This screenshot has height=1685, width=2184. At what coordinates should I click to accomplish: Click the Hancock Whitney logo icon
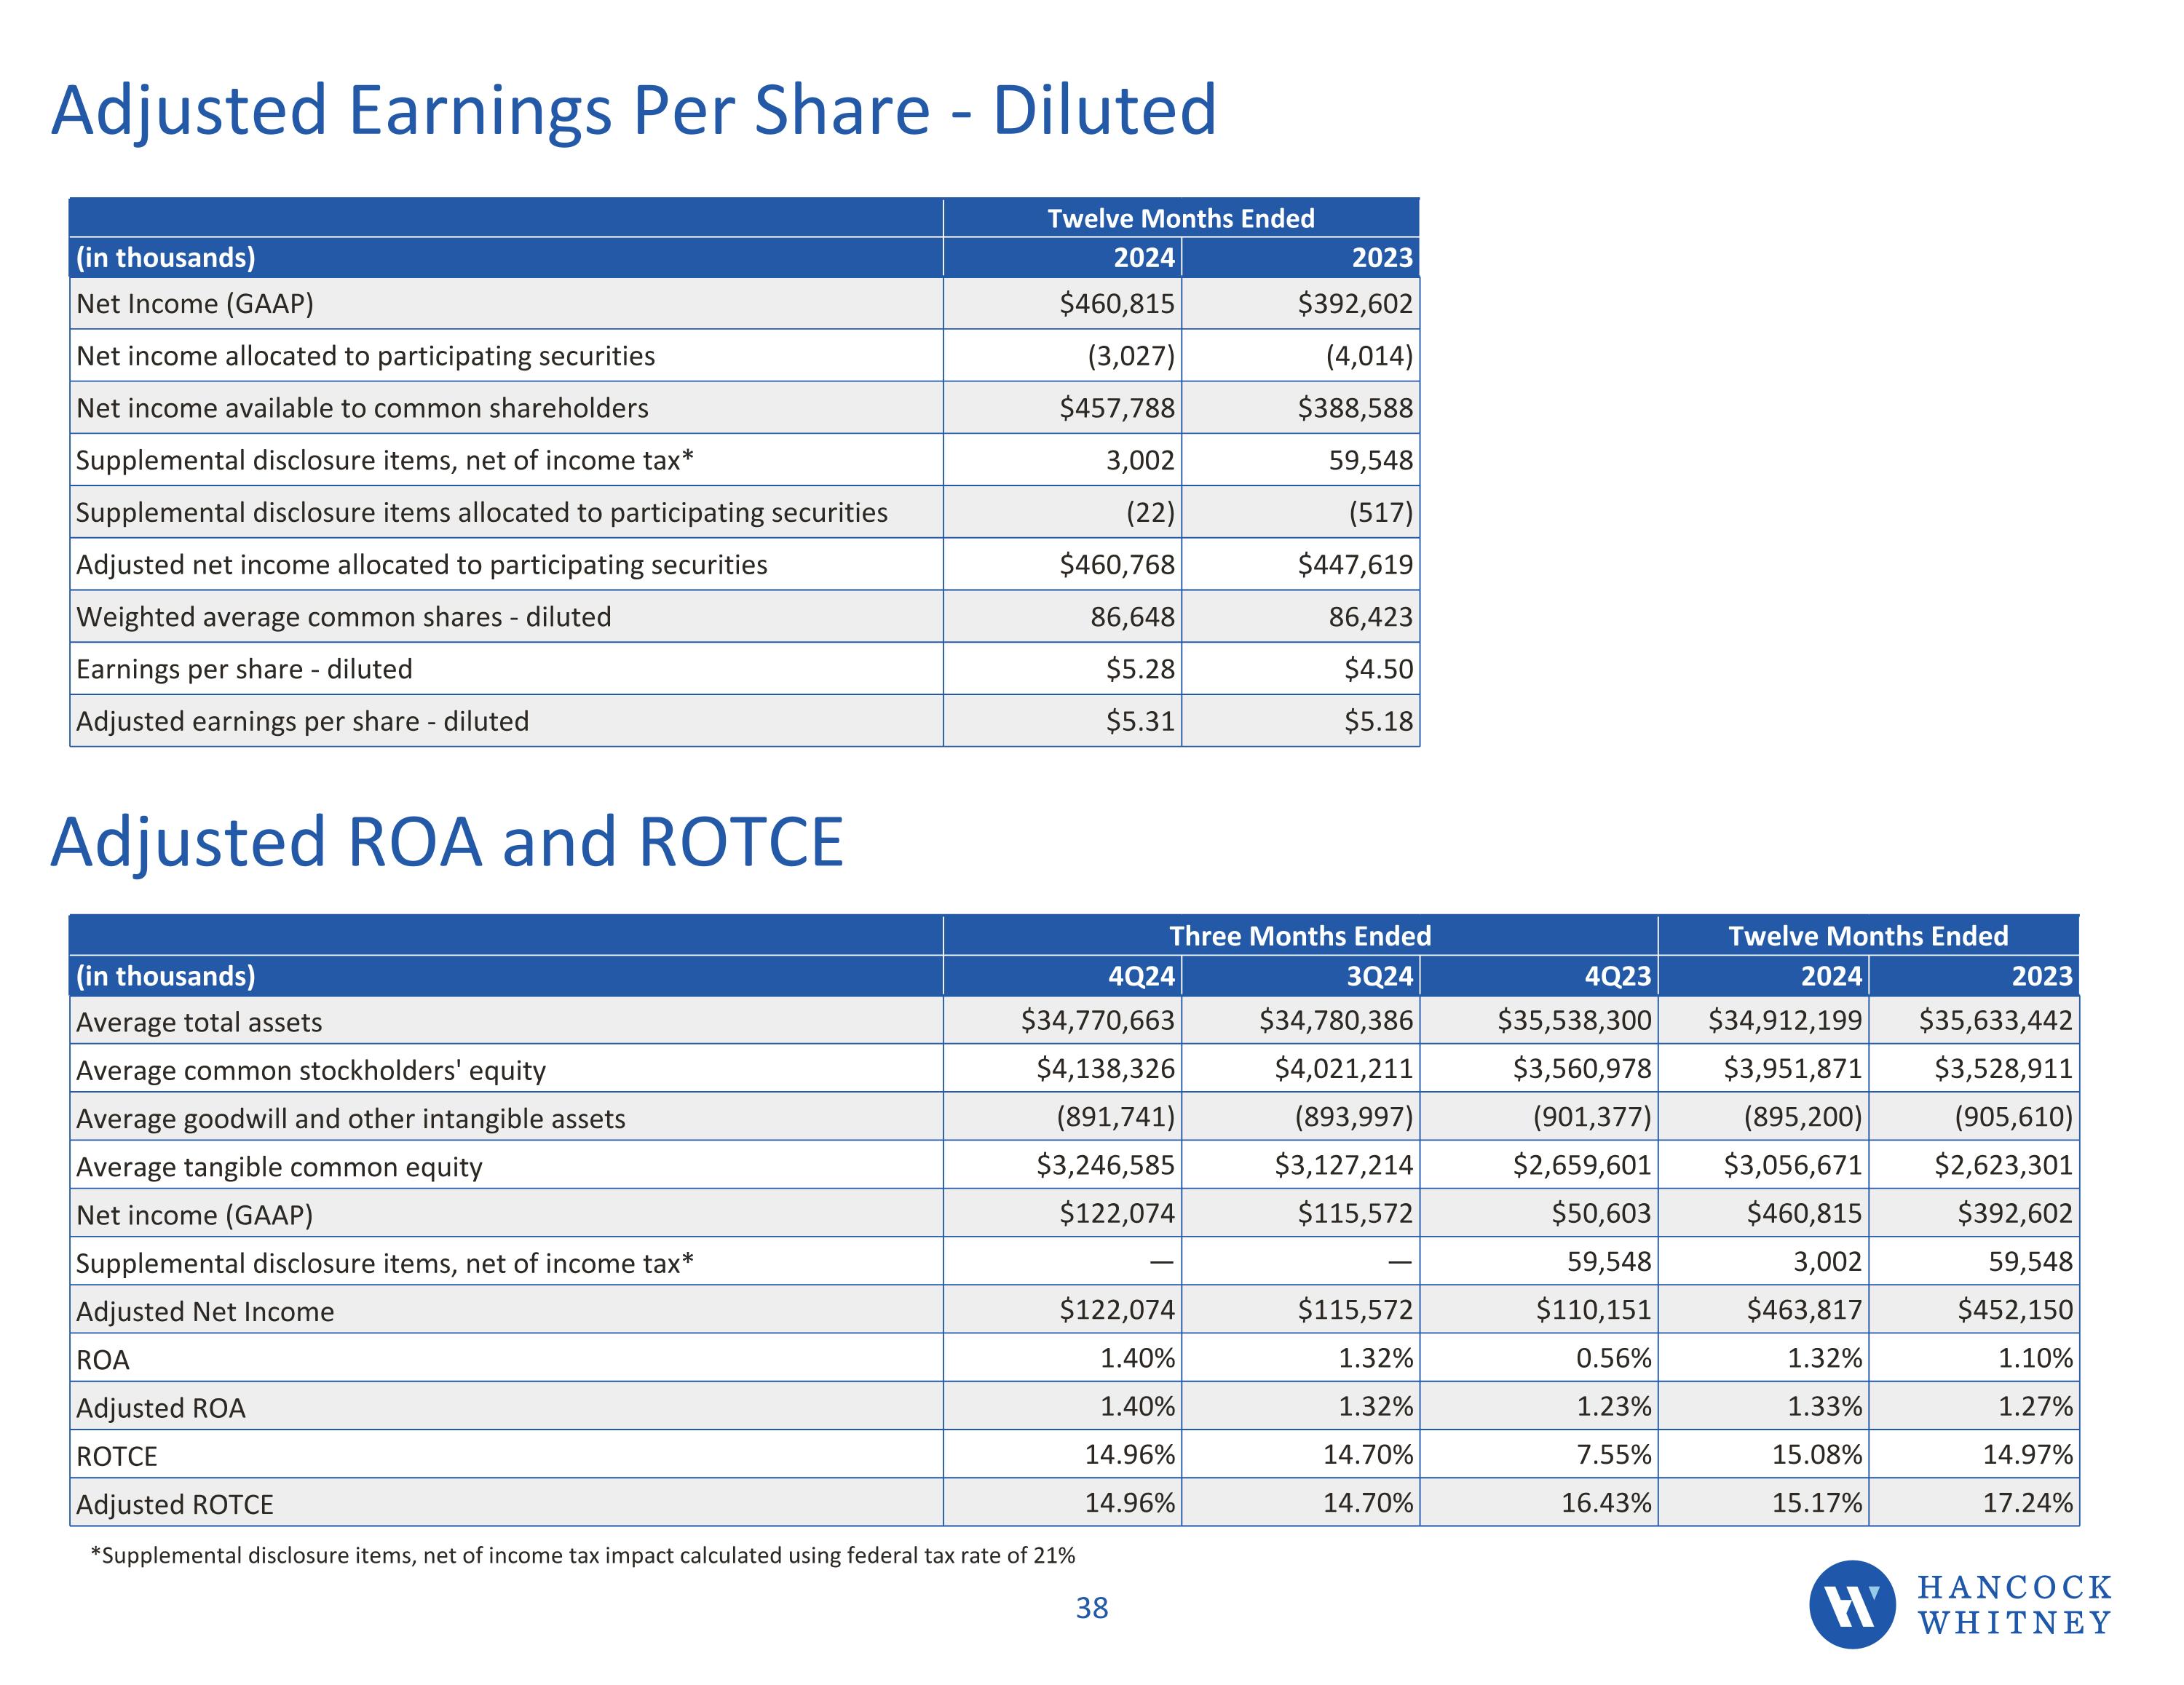[1852, 1604]
